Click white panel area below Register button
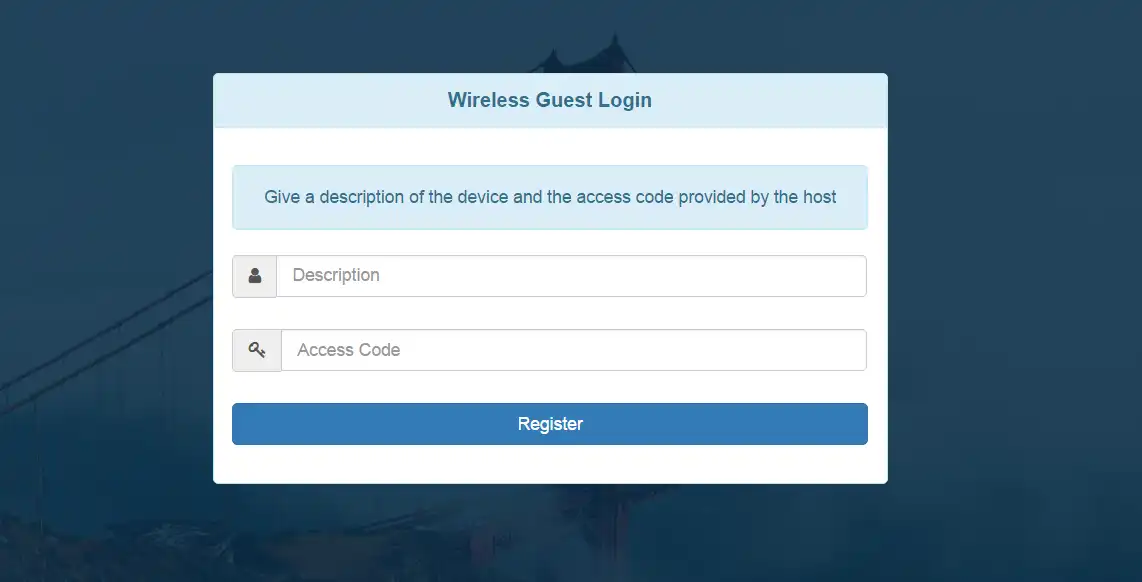The image size is (1142, 582). 549,464
